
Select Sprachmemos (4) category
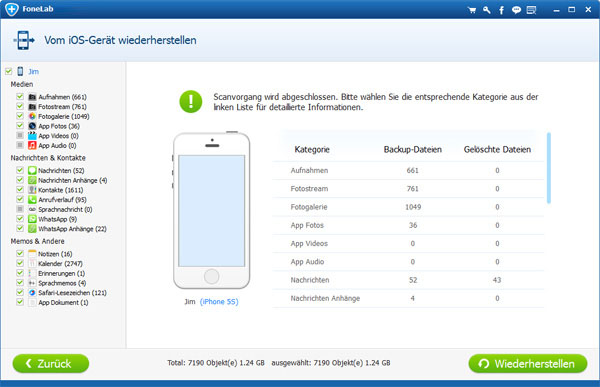(62, 283)
